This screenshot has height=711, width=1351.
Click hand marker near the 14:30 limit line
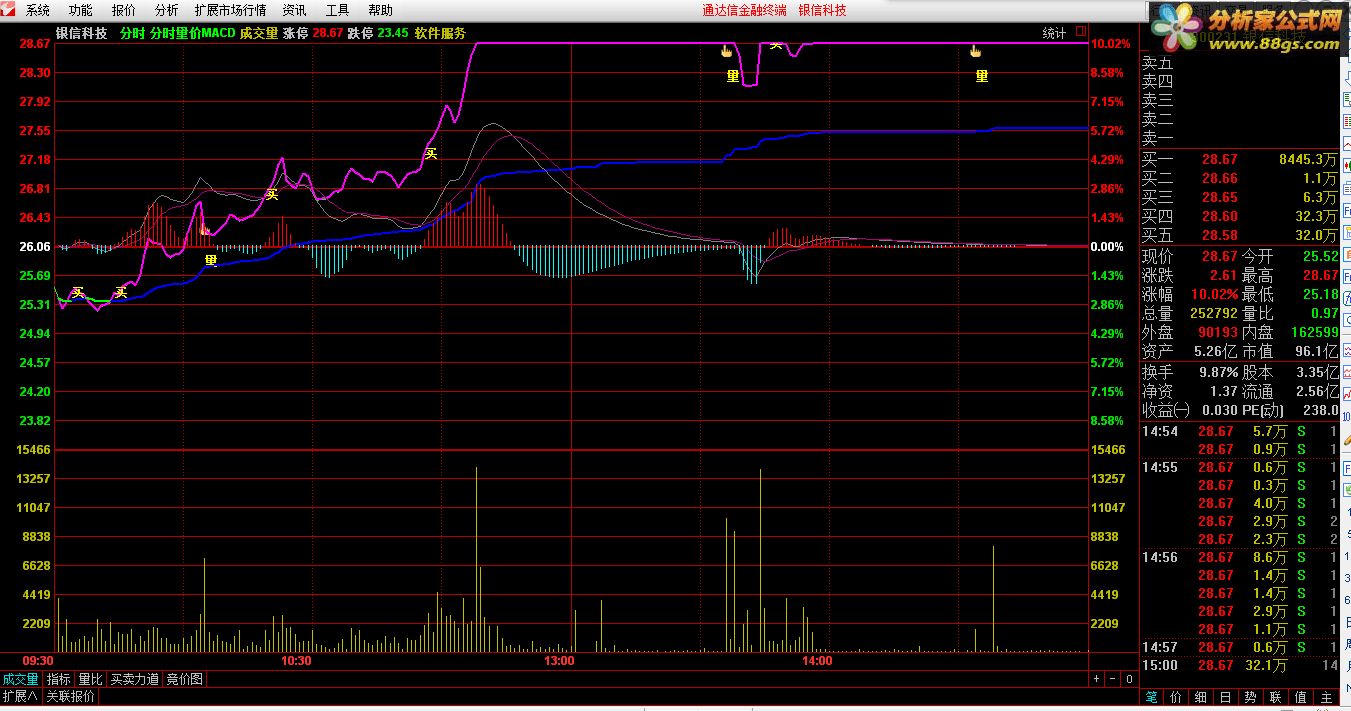[x=976, y=50]
